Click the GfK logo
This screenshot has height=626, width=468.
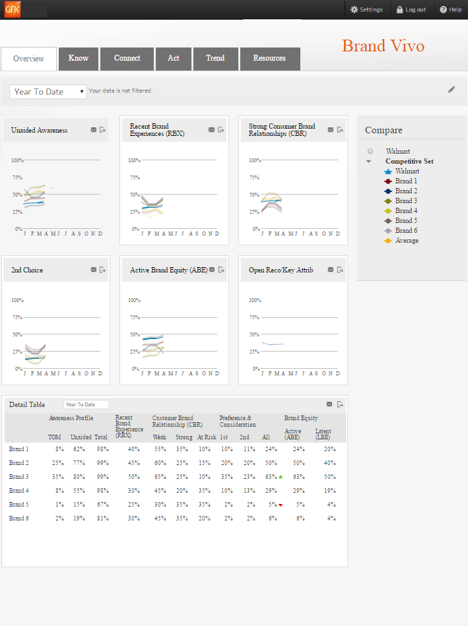[12, 9]
